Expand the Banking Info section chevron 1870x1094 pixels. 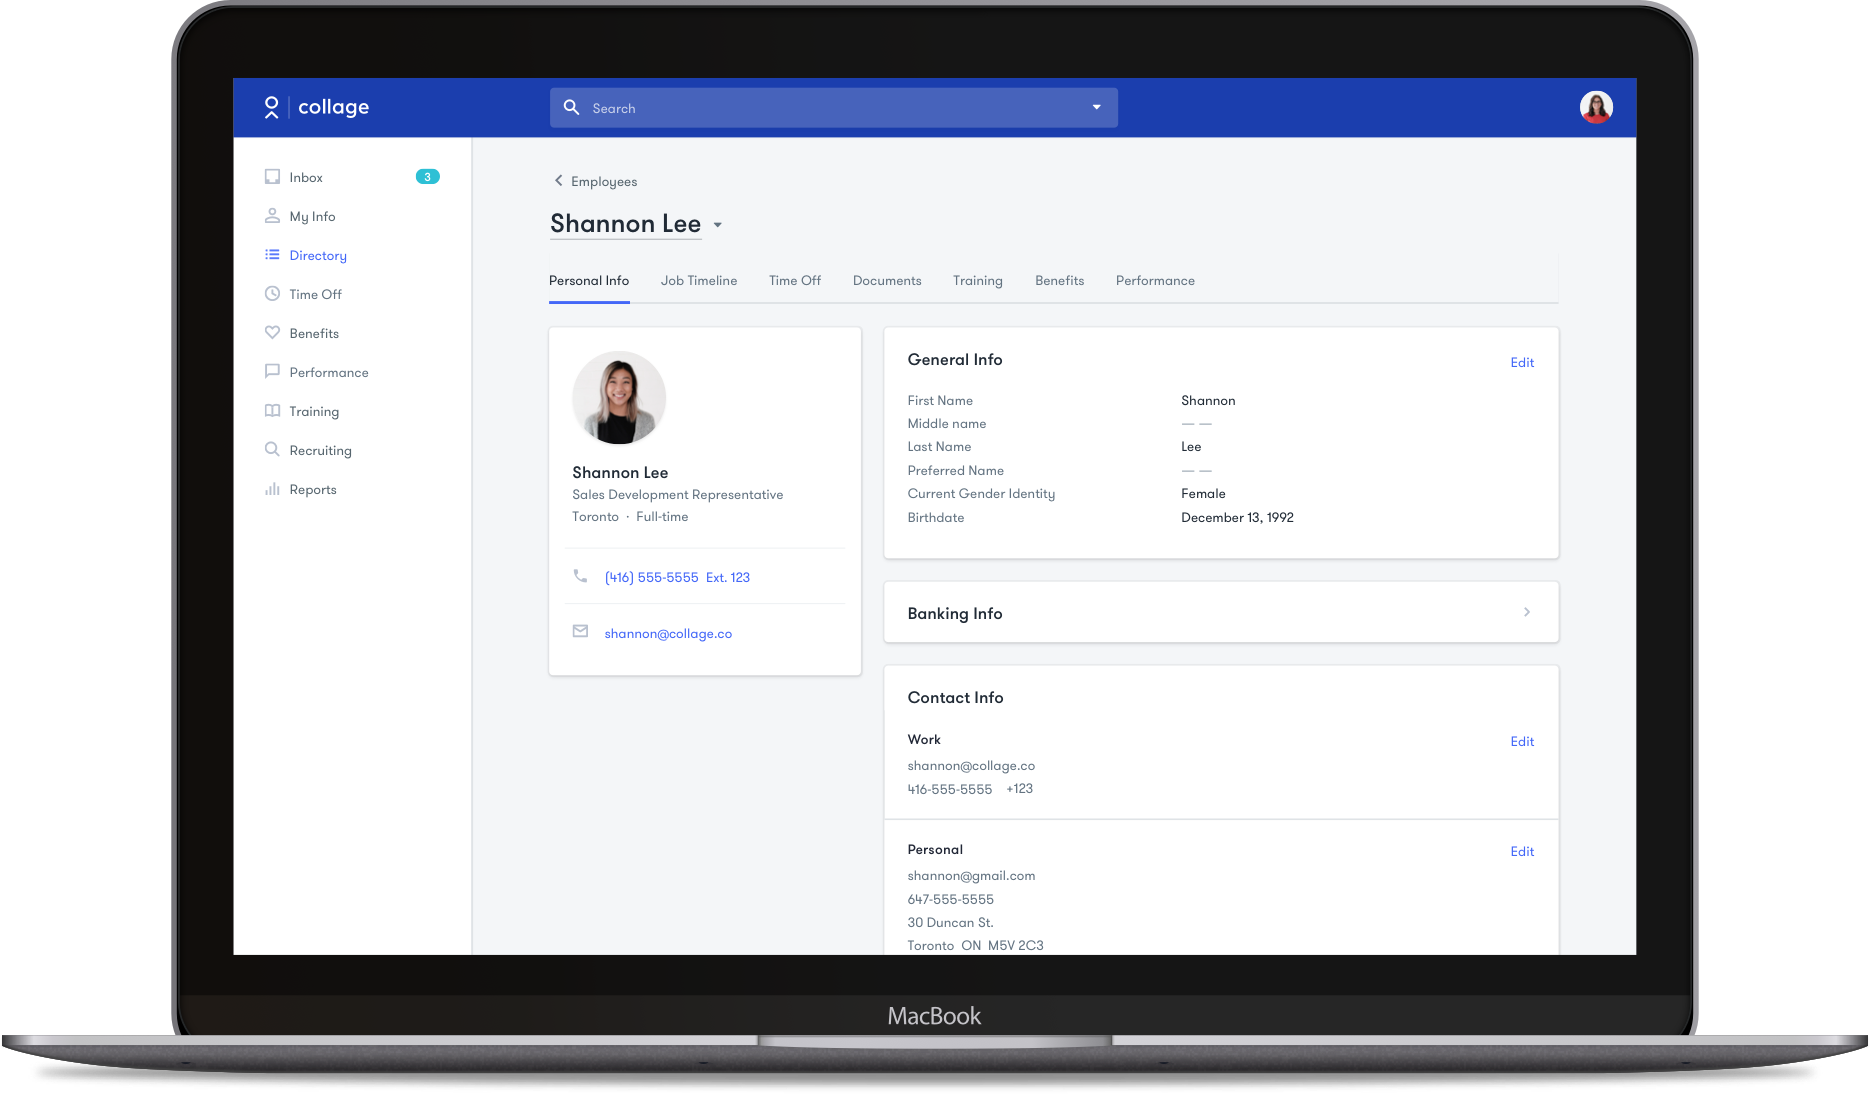pos(1526,612)
